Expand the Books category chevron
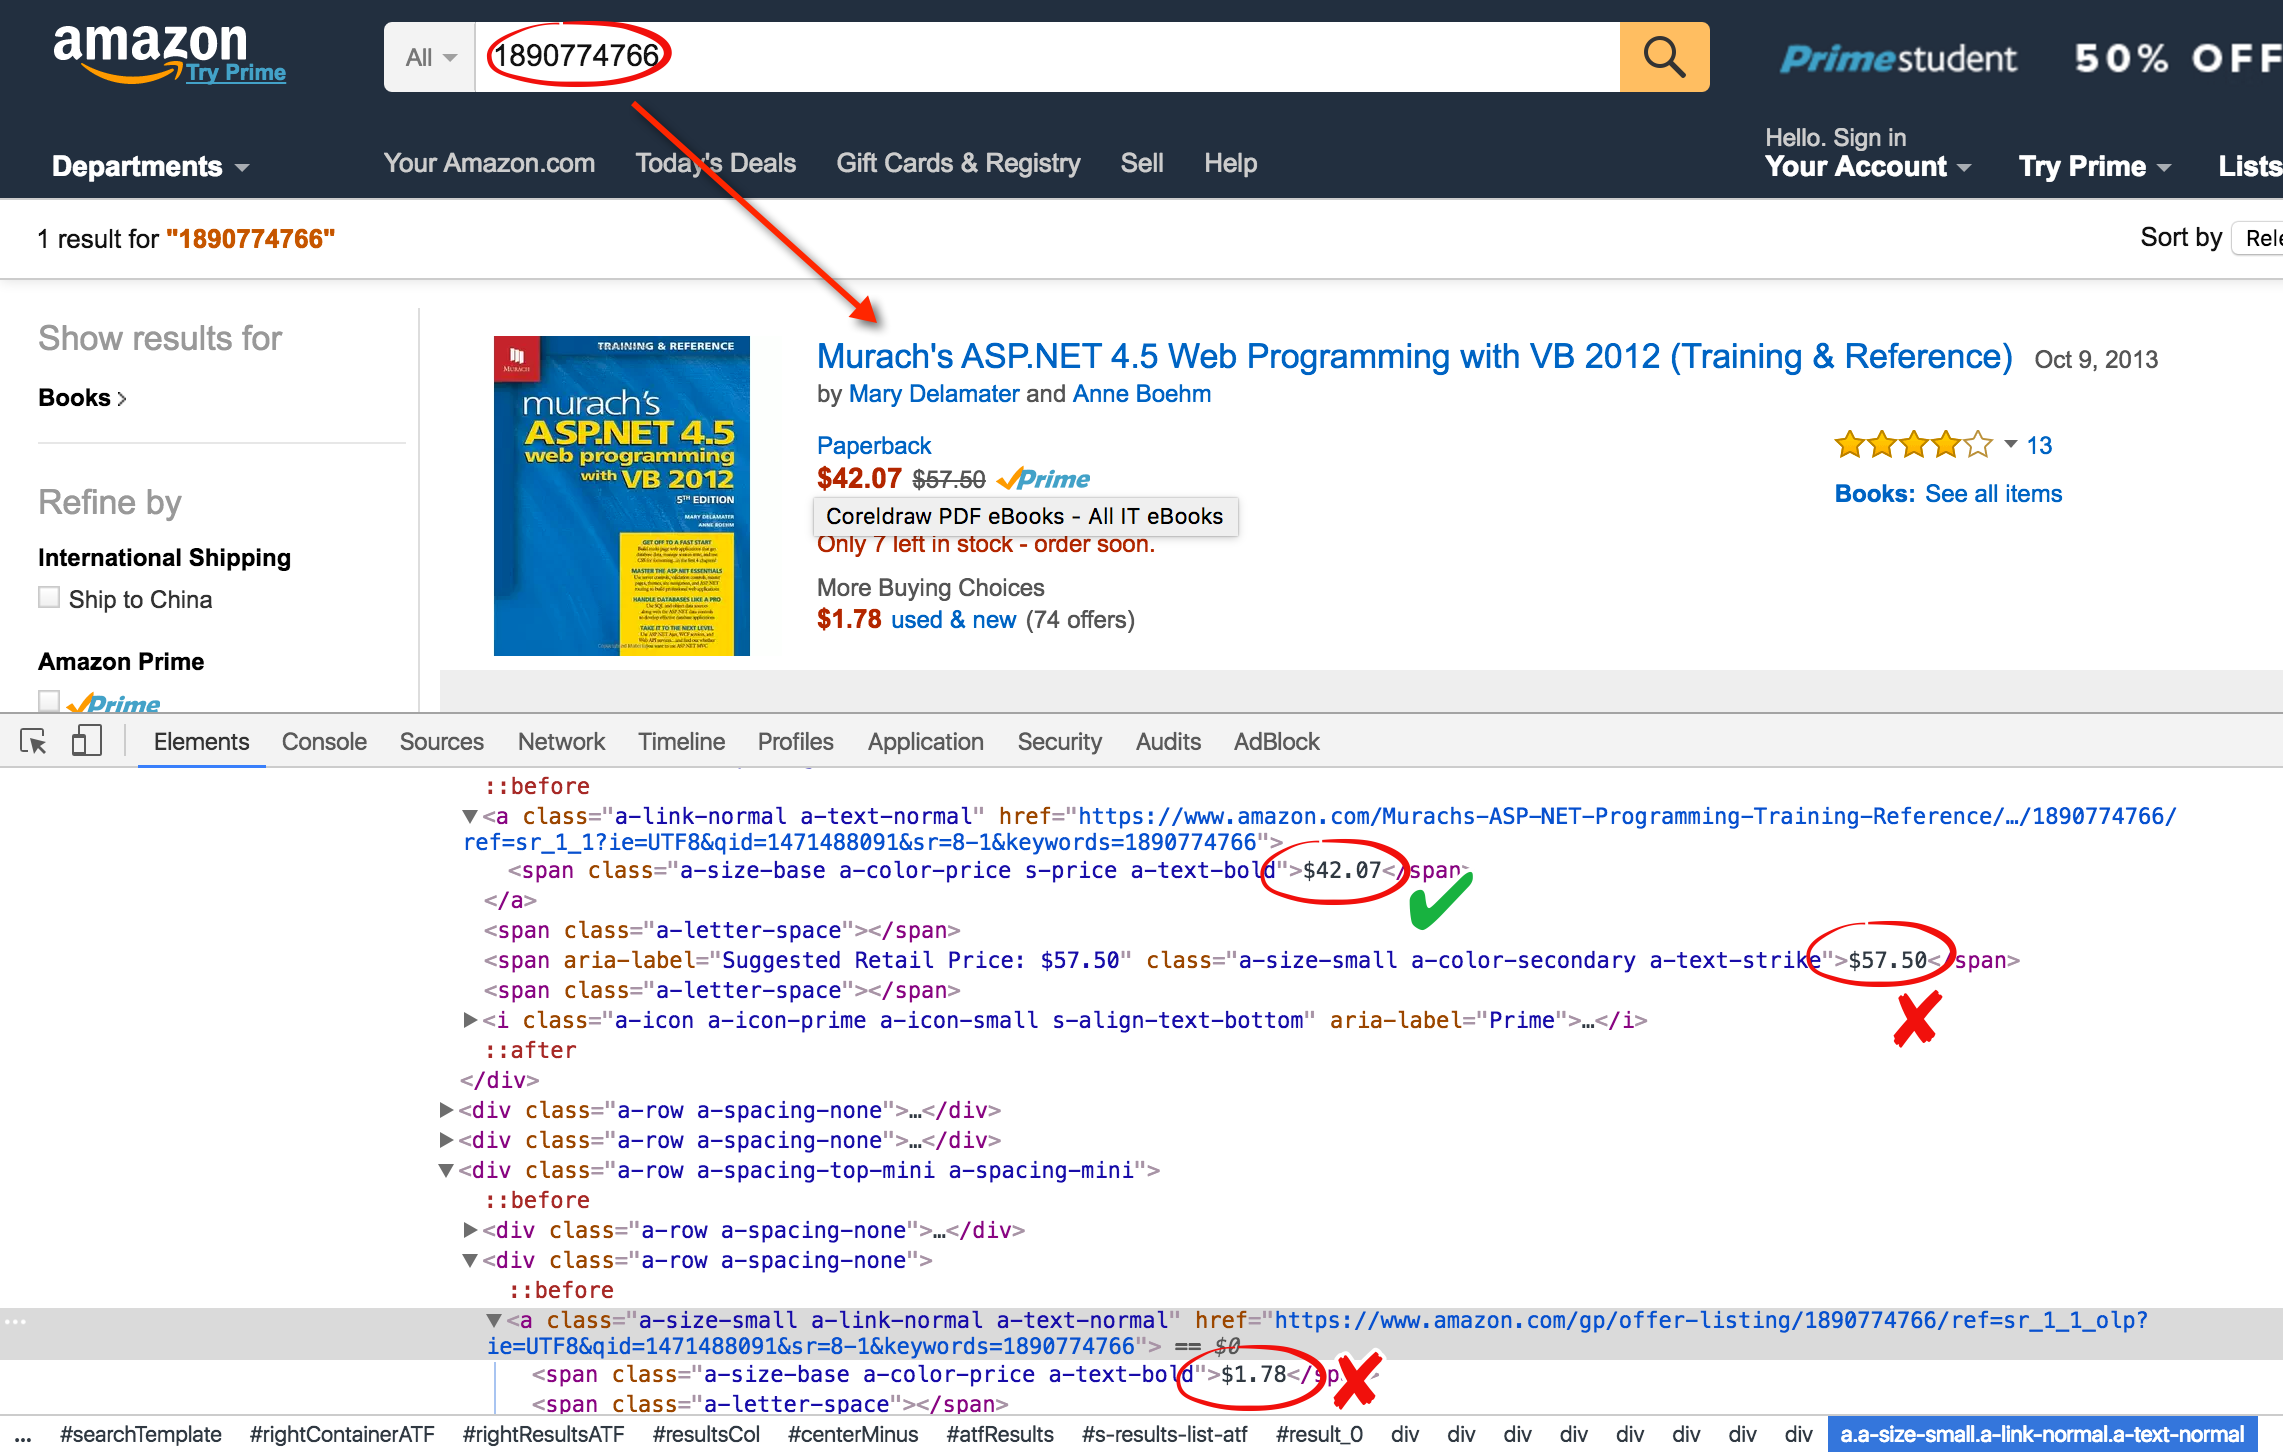2283x1452 pixels. 122,399
